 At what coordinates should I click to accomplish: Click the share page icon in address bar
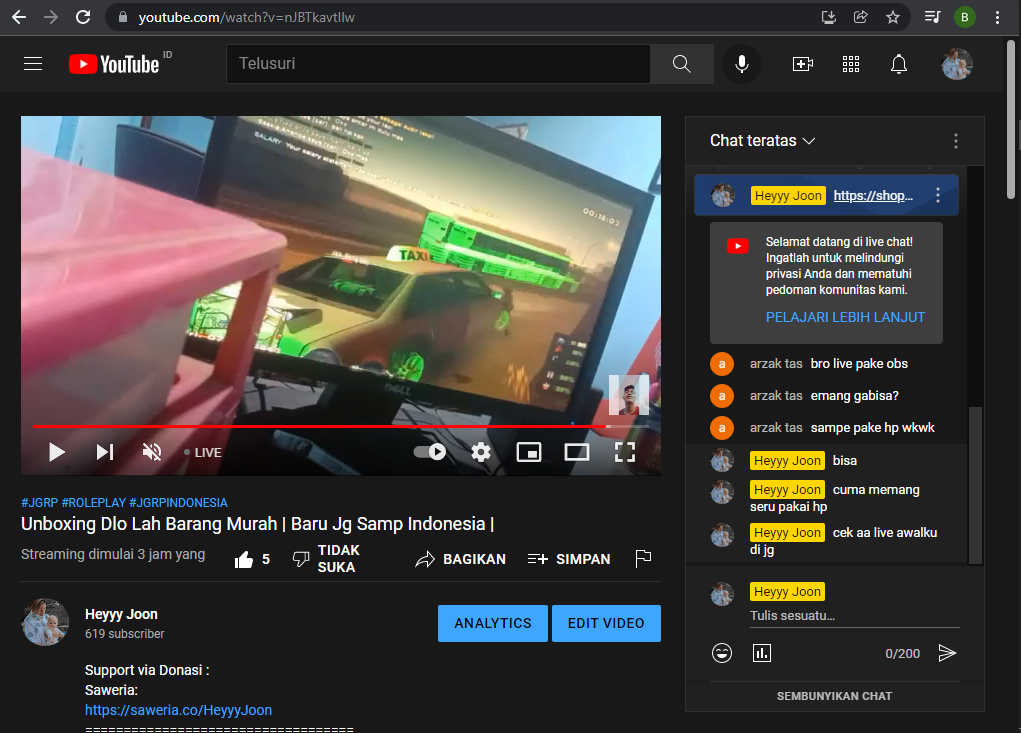(860, 17)
